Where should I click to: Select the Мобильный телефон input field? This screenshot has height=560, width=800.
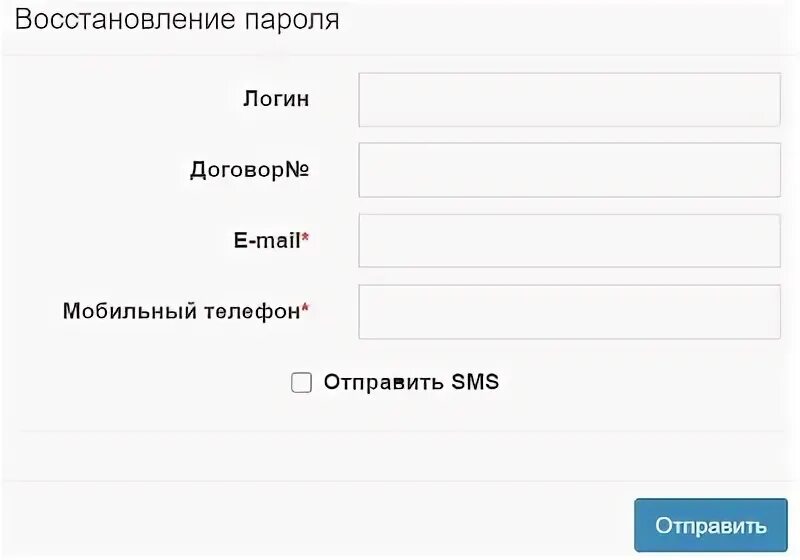[x=569, y=312]
